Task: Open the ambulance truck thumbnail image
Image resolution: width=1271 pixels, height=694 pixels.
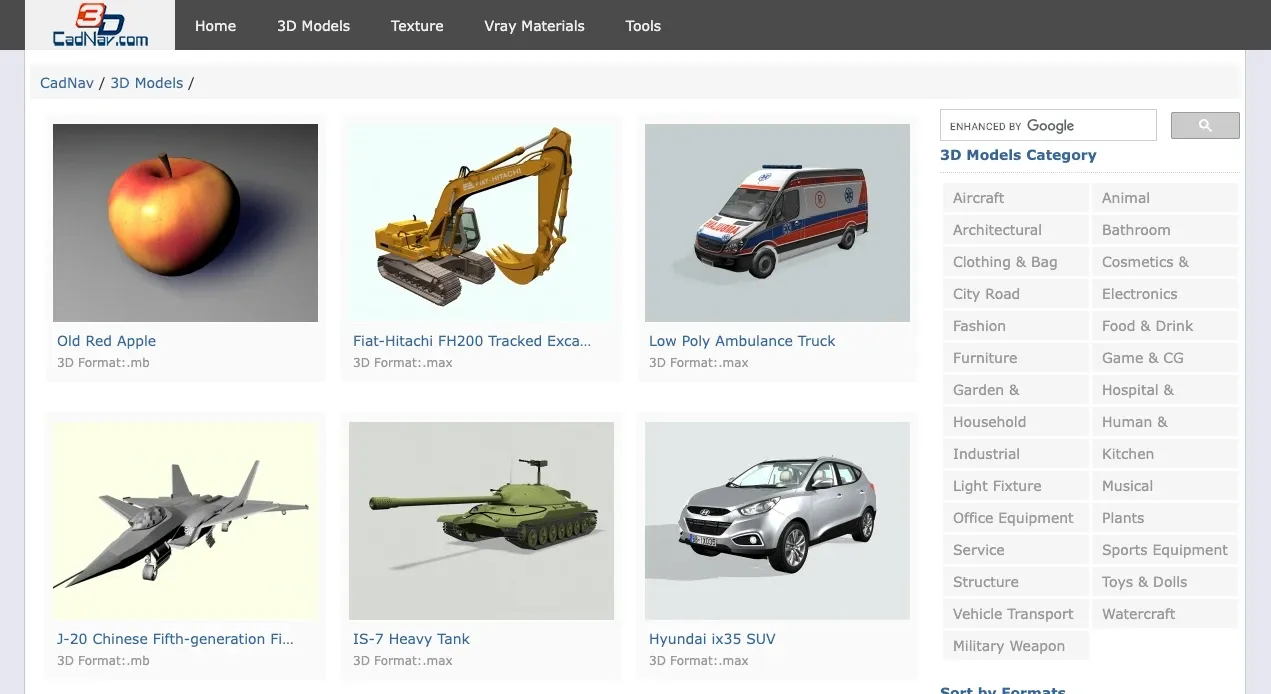Action: tap(777, 223)
